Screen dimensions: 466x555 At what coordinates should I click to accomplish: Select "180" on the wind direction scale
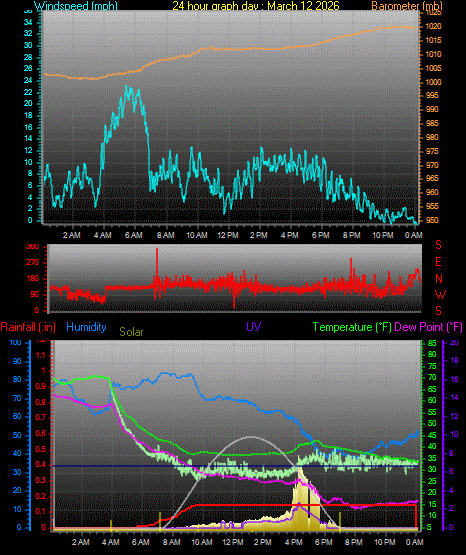(33, 279)
